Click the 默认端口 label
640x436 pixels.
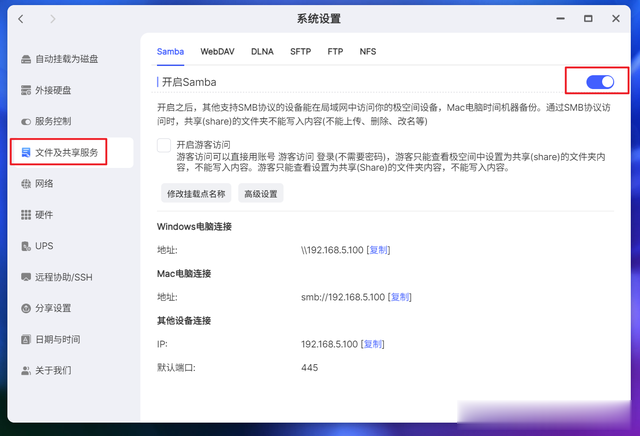176,368
